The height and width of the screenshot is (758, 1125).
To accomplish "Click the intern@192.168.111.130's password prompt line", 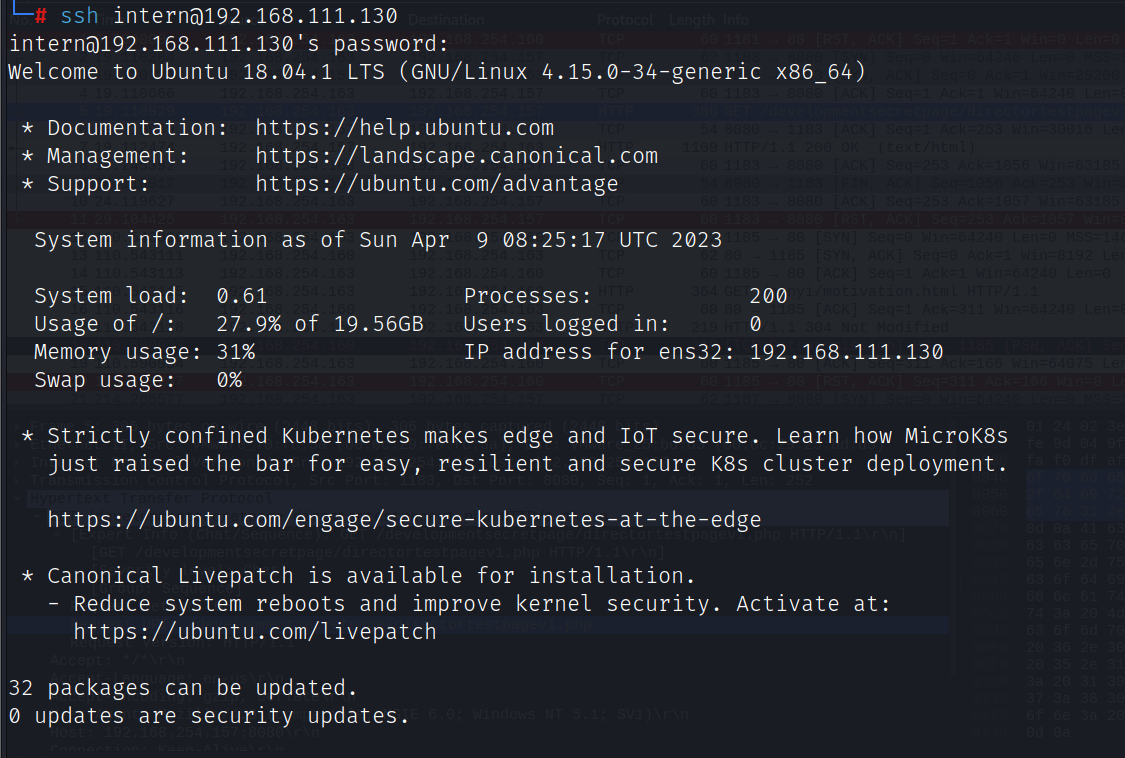I will [228, 44].
